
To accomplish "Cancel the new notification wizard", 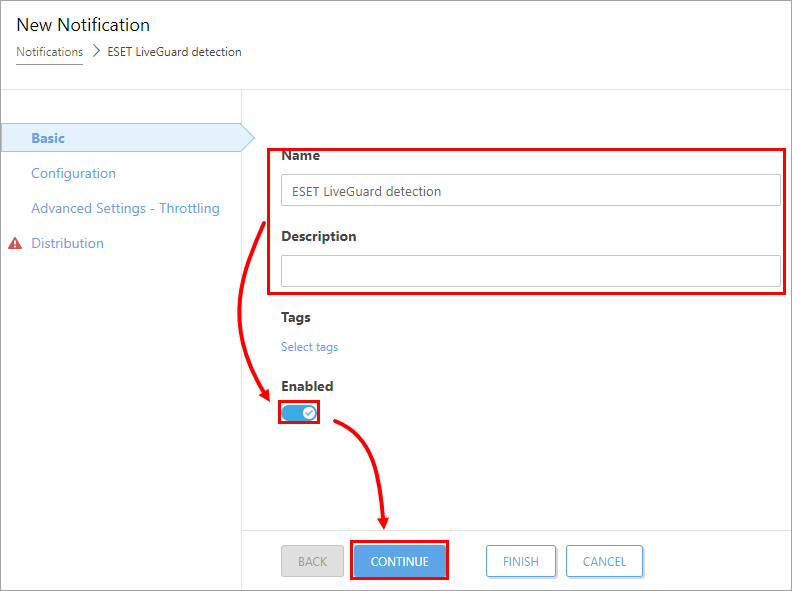I will (604, 561).
